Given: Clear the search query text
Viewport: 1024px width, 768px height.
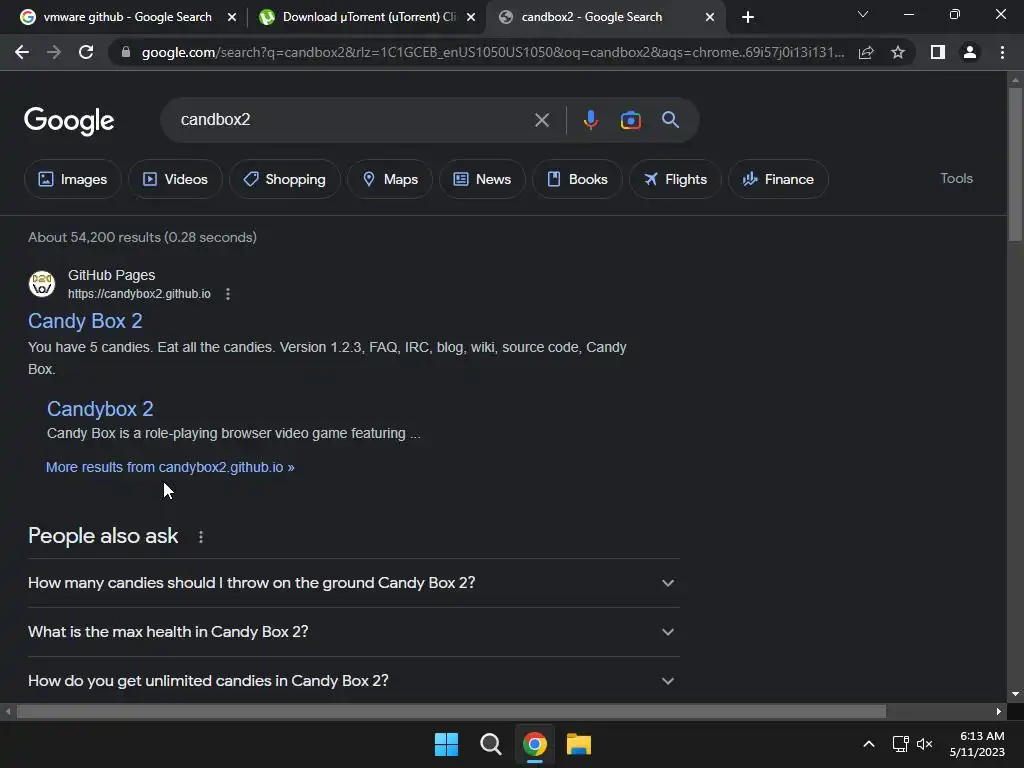Looking at the screenshot, I should (541, 120).
